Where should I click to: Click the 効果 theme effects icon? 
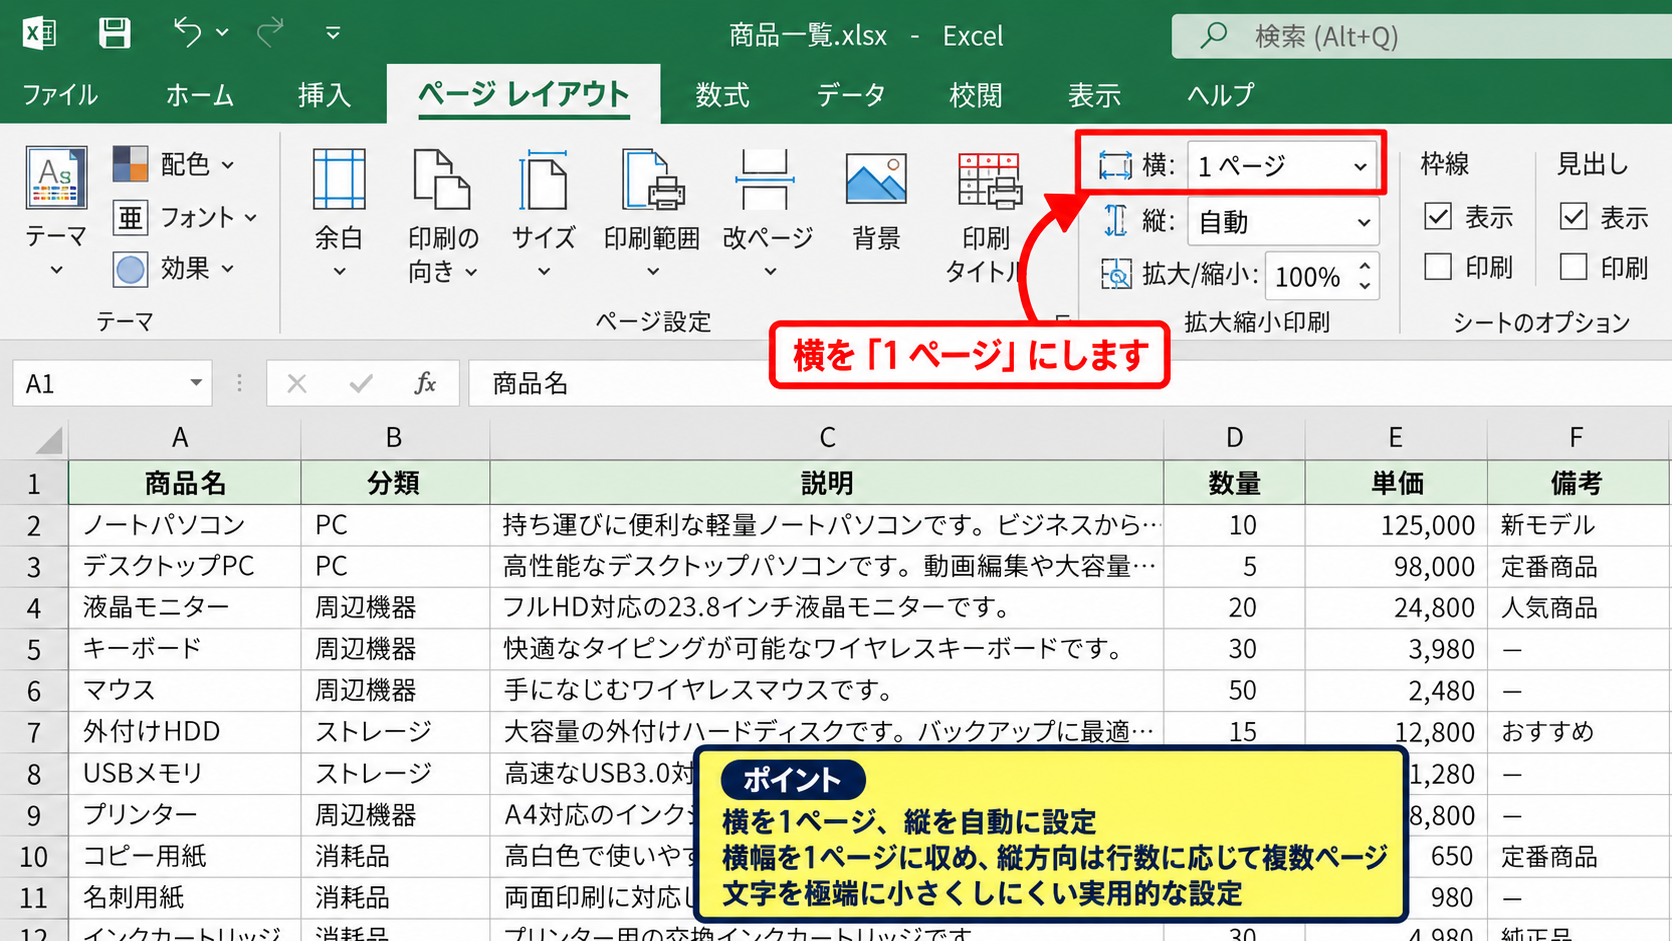[x=130, y=268]
